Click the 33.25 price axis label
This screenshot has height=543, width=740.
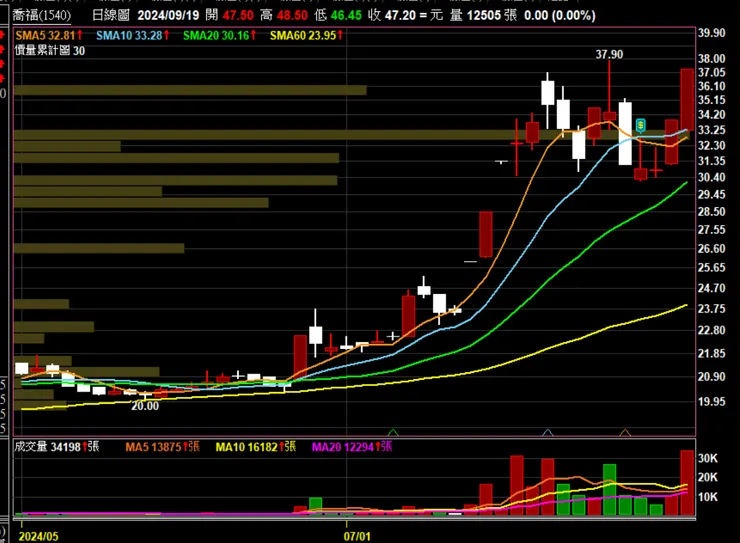[x=712, y=130]
